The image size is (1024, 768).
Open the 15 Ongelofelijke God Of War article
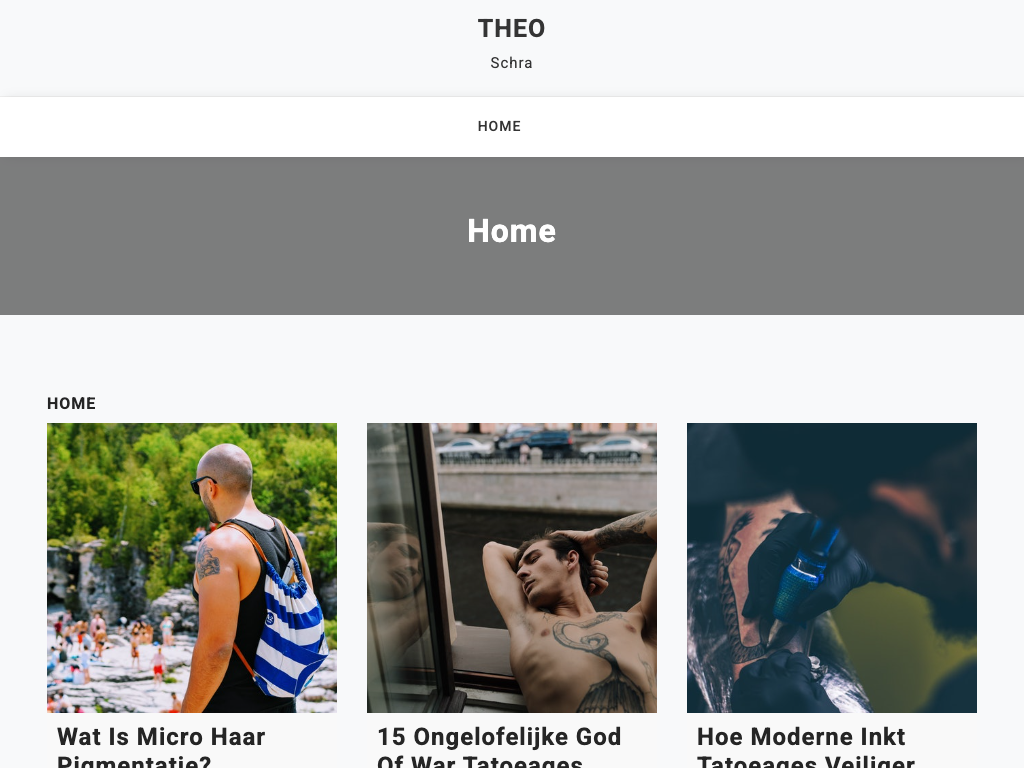click(x=500, y=746)
